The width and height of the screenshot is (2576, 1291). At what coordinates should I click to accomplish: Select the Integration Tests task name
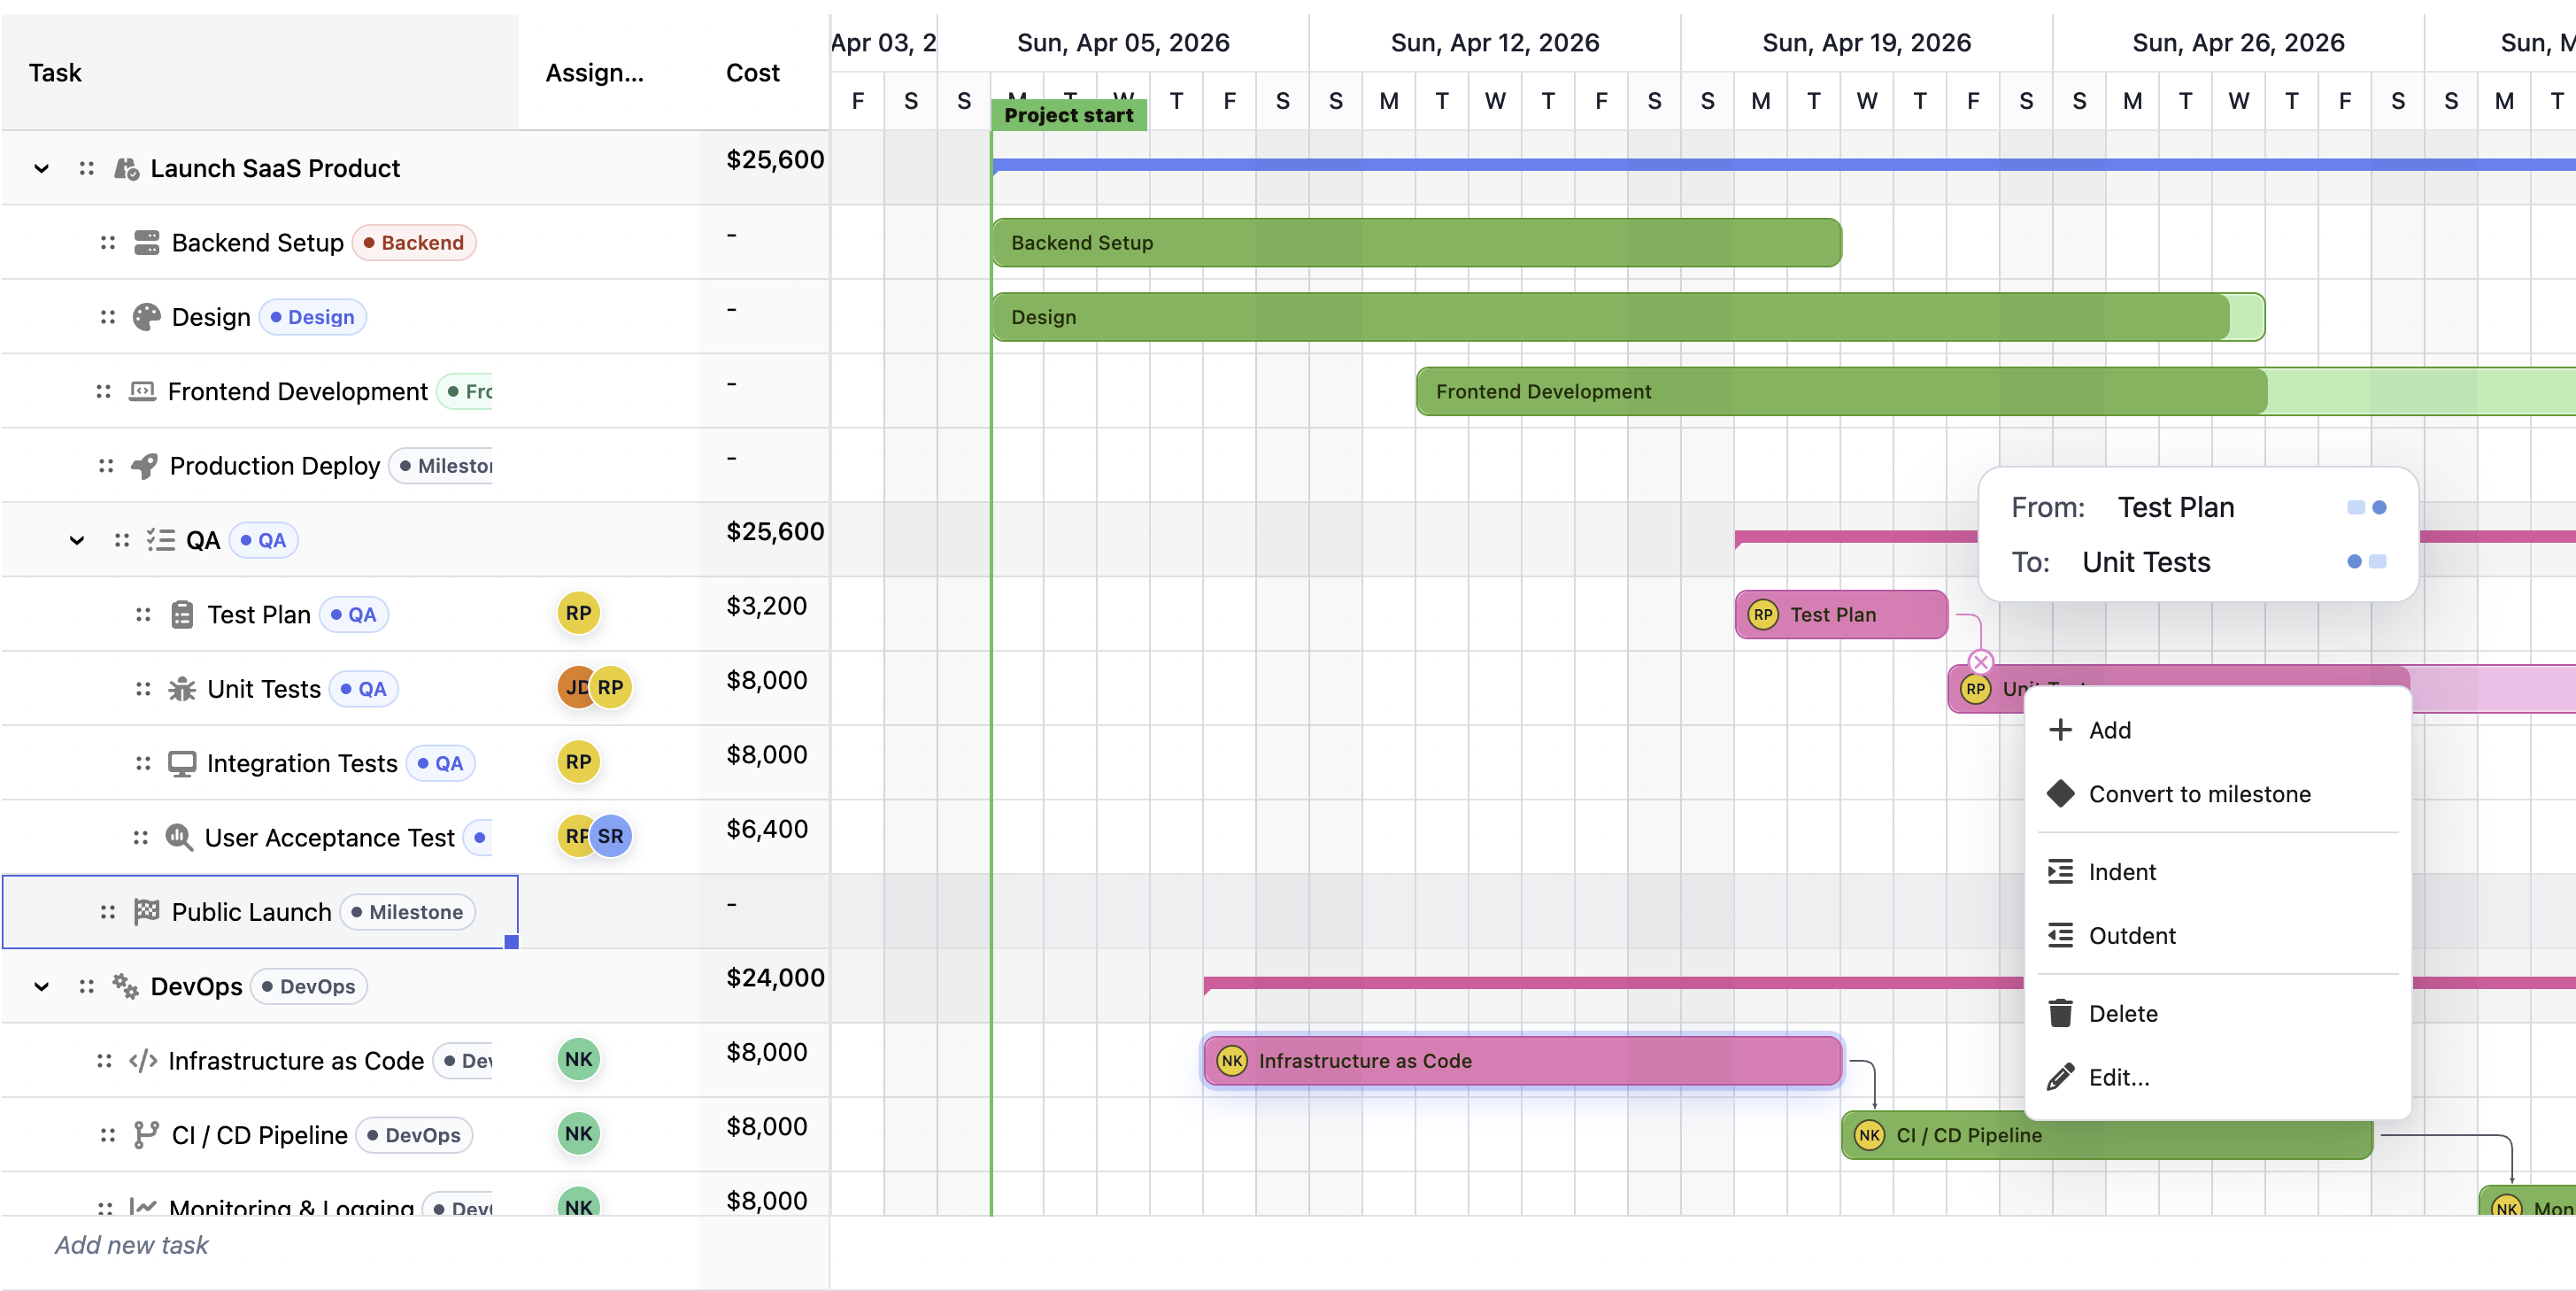click(x=302, y=764)
